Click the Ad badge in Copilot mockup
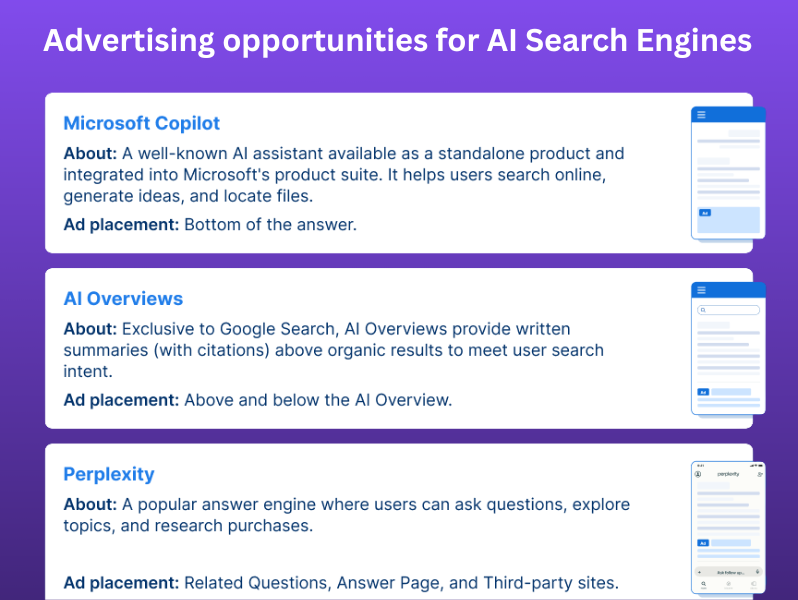The image size is (798, 600). tap(704, 213)
